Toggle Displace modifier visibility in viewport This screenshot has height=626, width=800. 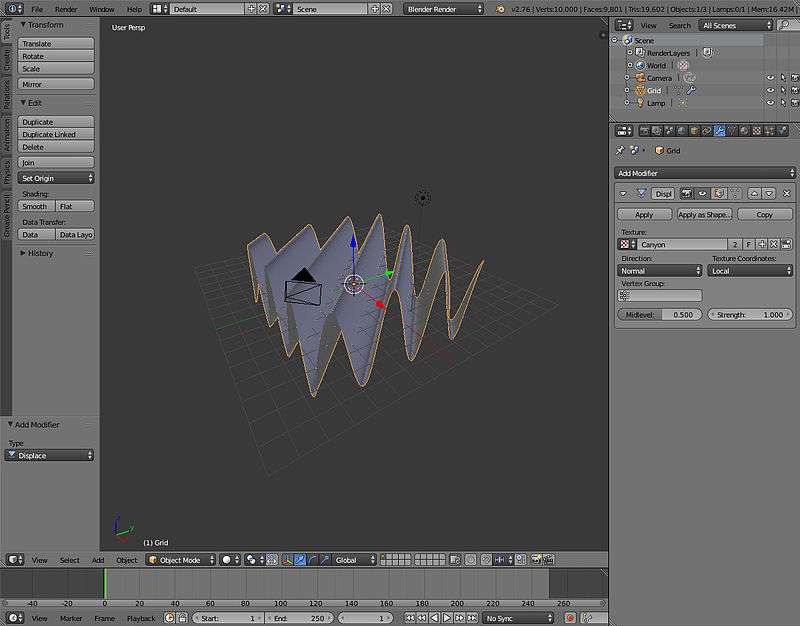(x=703, y=193)
